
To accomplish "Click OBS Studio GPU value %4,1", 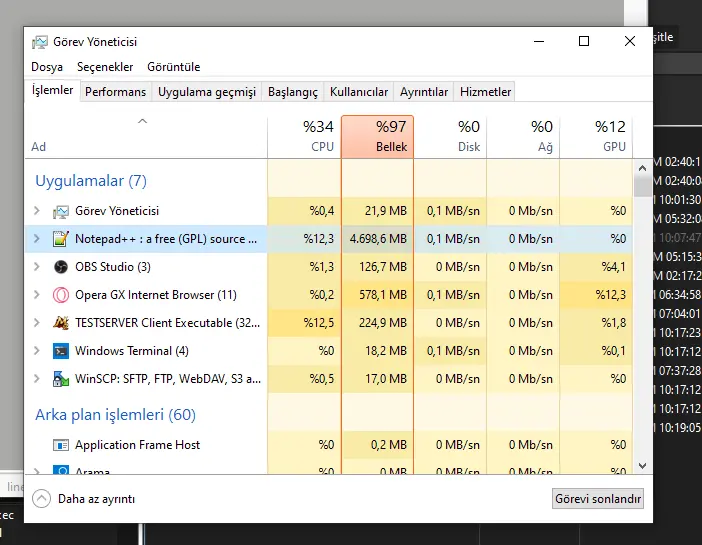I will 614,267.
